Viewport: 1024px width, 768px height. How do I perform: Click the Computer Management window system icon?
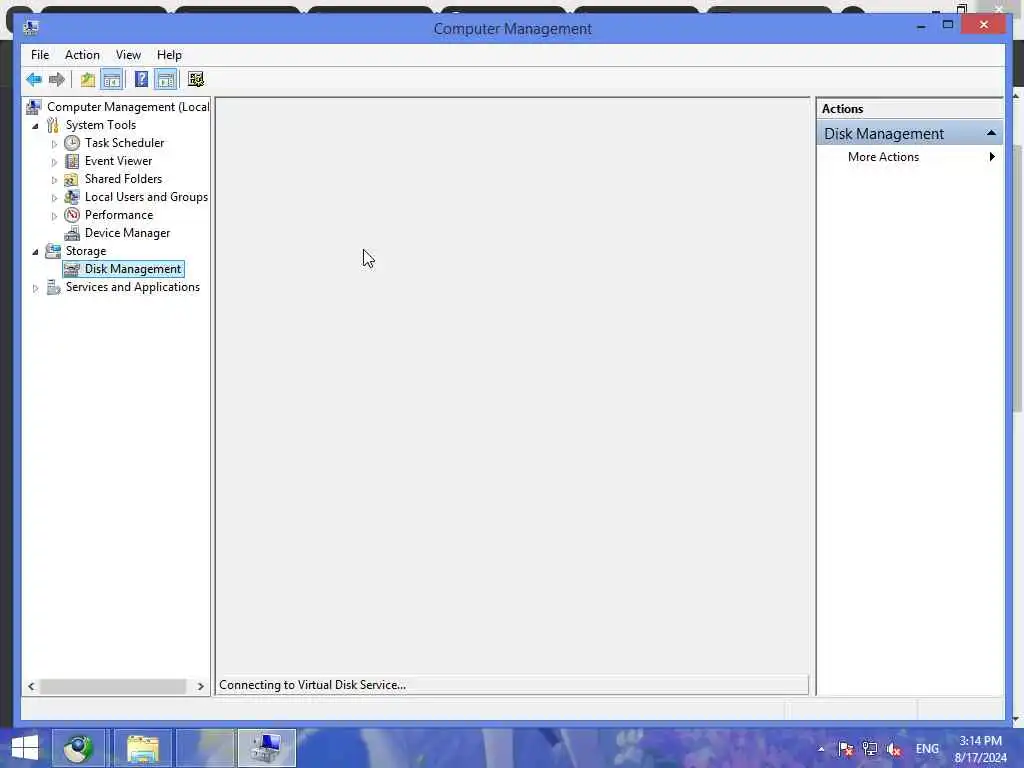(31, 27)
